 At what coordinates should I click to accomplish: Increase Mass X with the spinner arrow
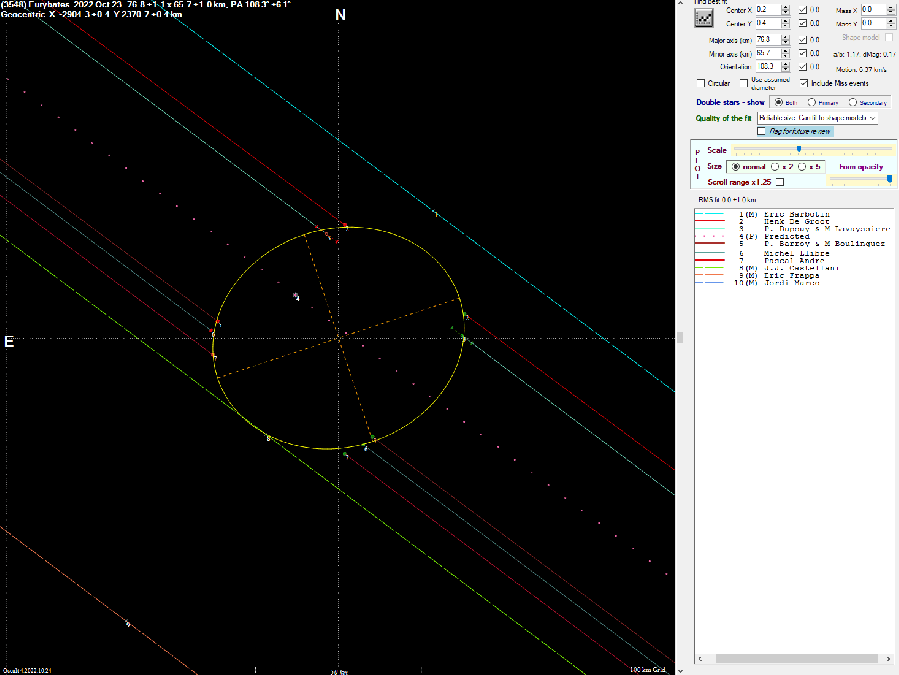point(892,6)
